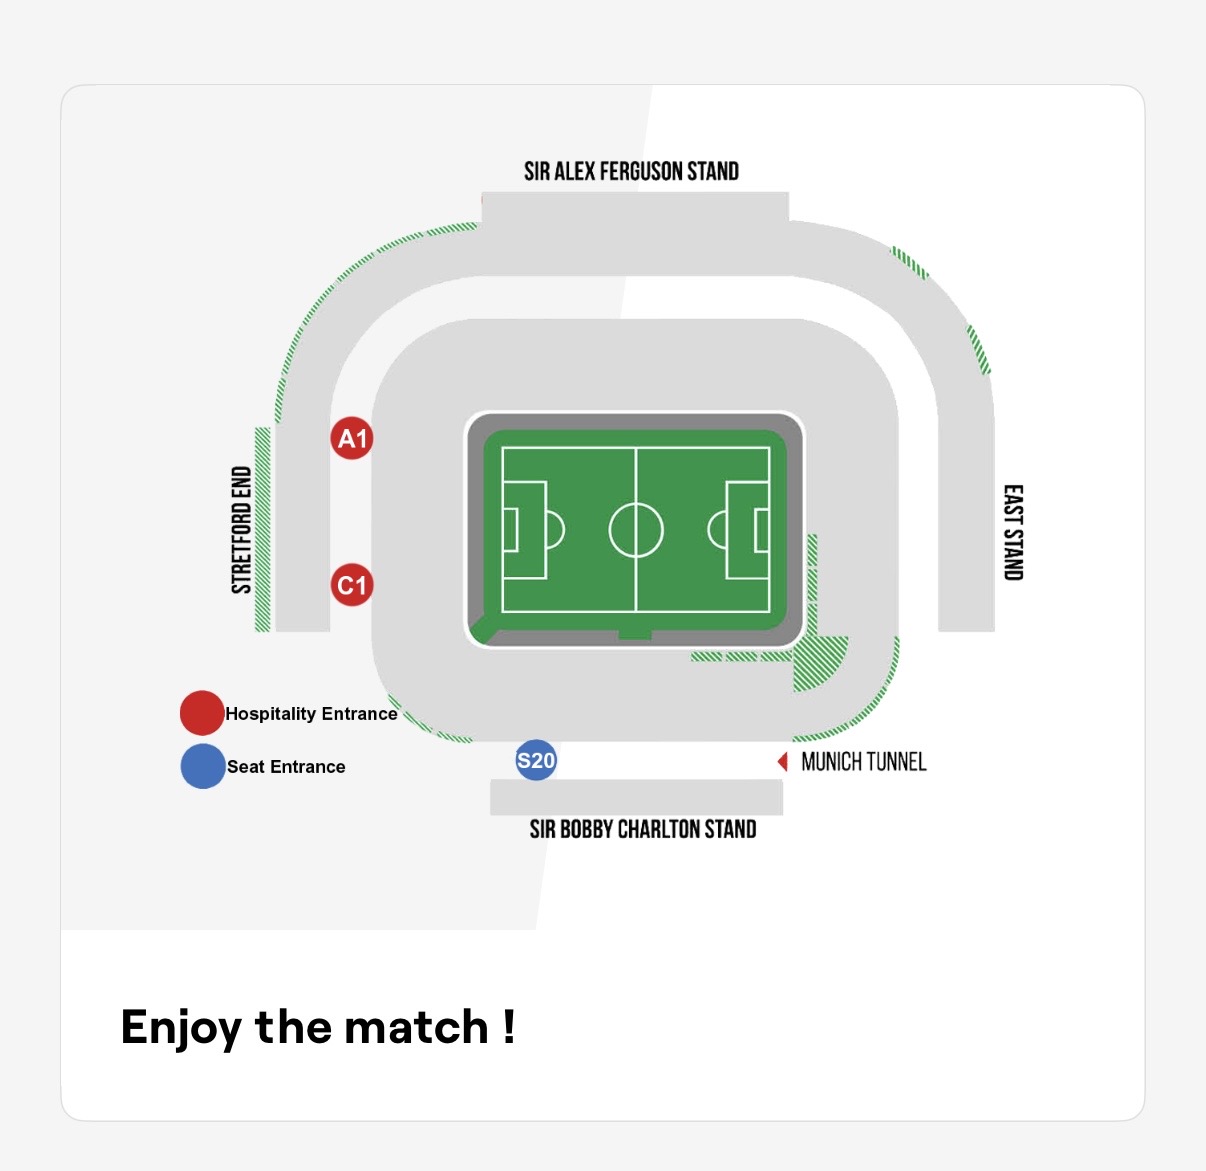Click the blue Seat Entrance legend circle

pyautogui.click(x=203, y=767)
